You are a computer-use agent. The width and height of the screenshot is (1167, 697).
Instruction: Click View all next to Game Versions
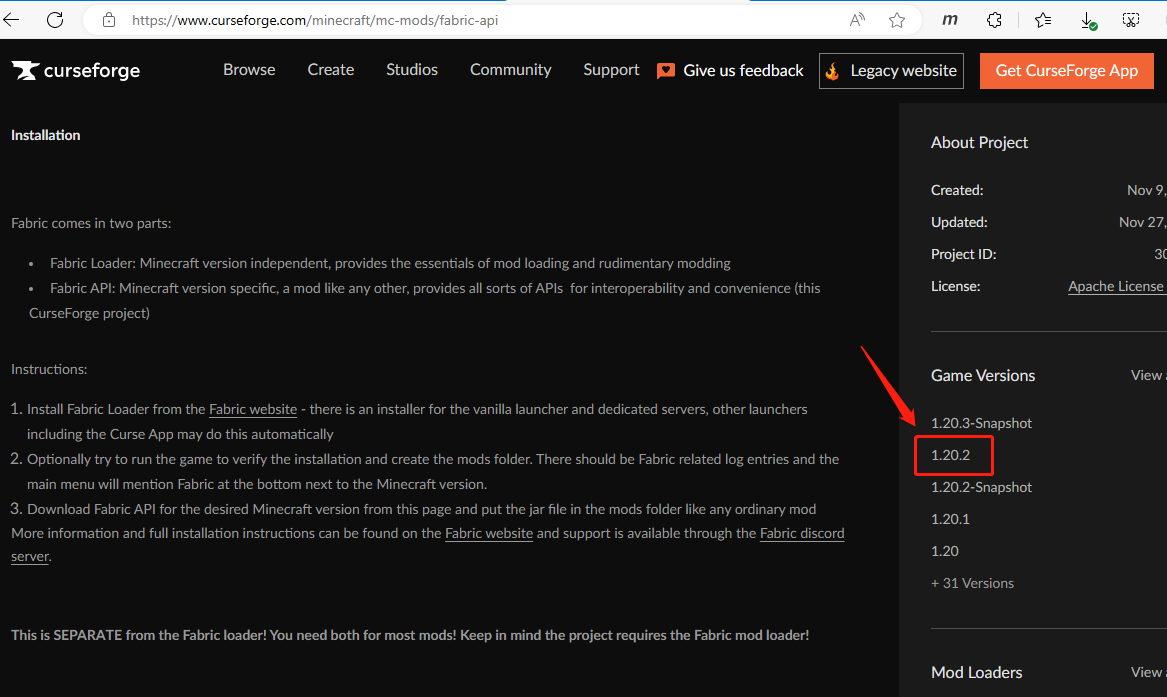click(1148, 376)
